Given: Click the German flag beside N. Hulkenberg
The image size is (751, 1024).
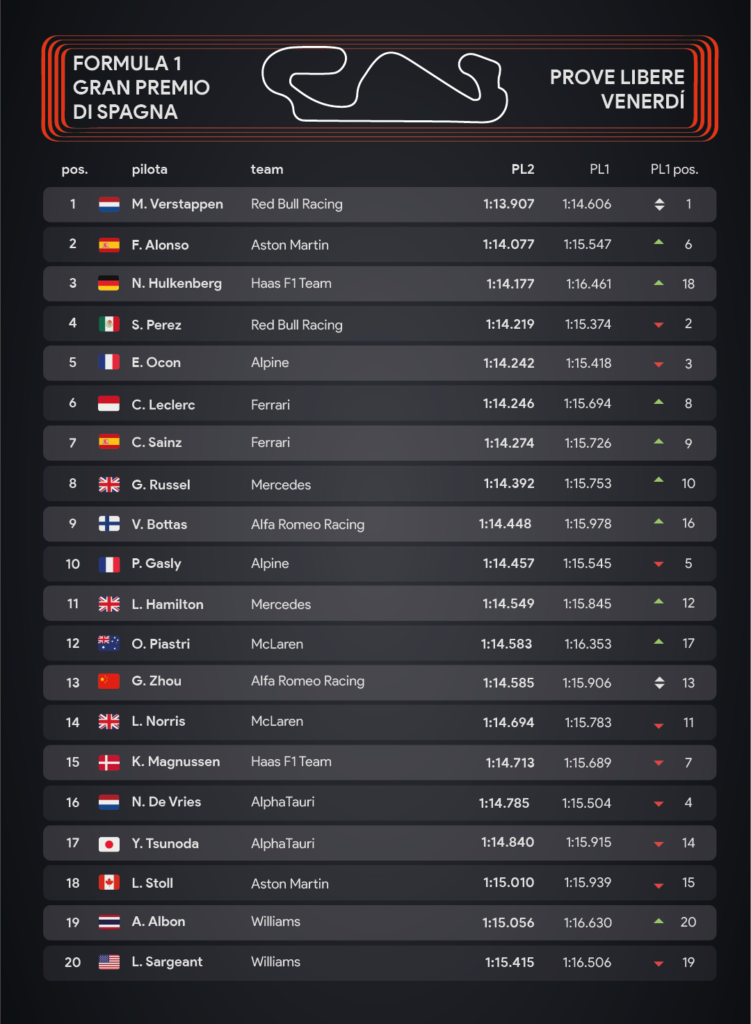Looking at the screenshot, I should coord(109,283).
